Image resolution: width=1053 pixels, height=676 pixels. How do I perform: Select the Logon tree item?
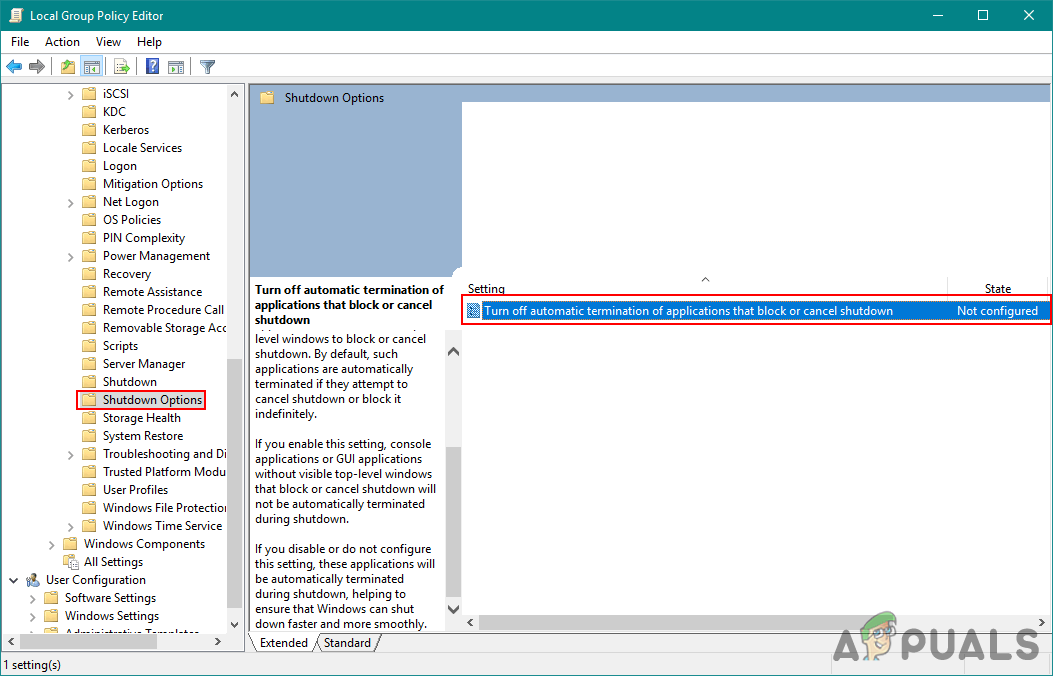(120, 166)
